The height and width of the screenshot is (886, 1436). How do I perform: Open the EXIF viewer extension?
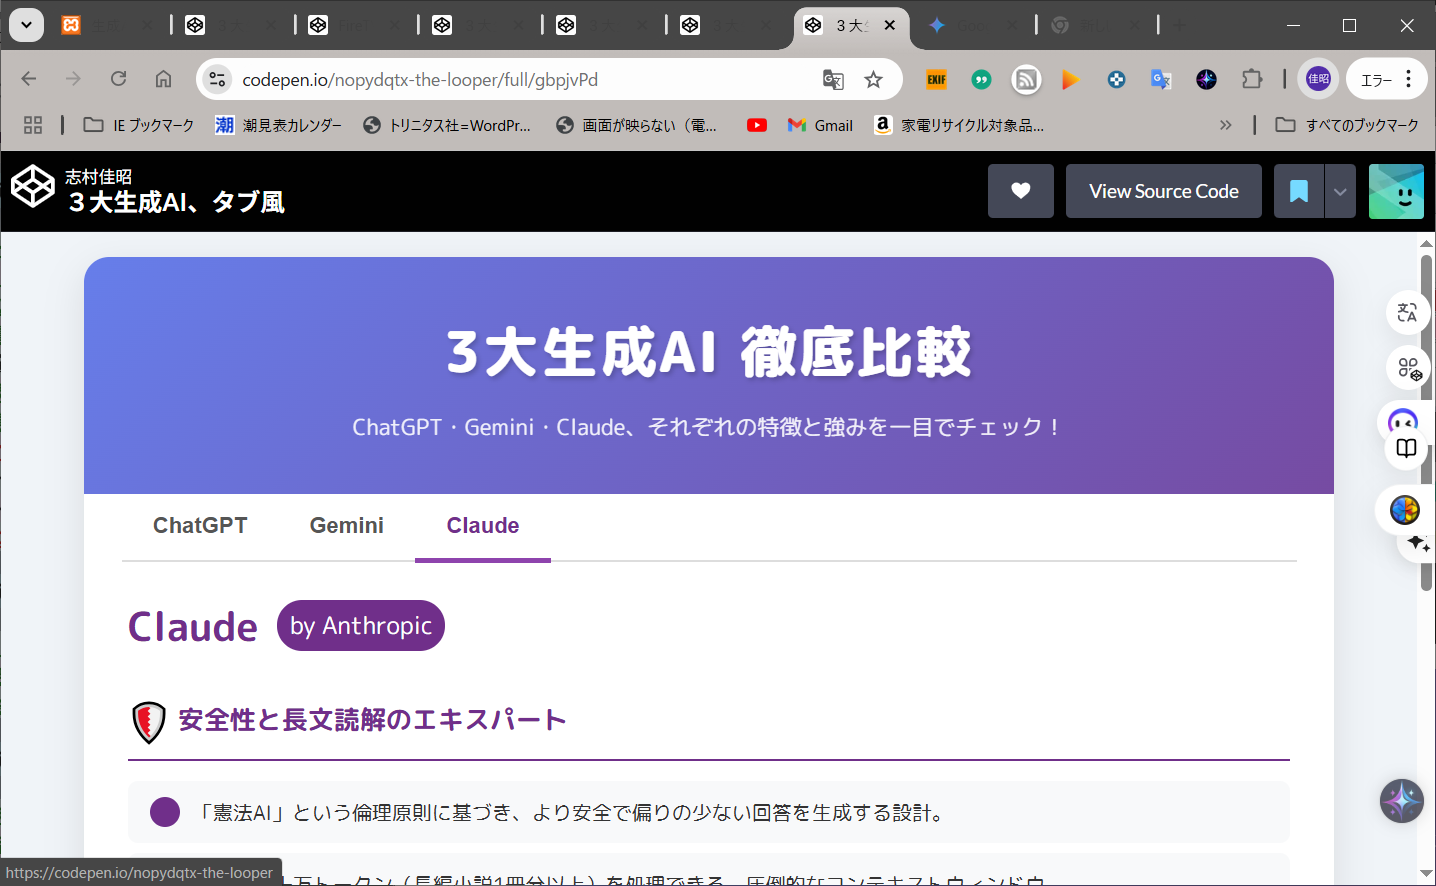(x=937, y=79)
